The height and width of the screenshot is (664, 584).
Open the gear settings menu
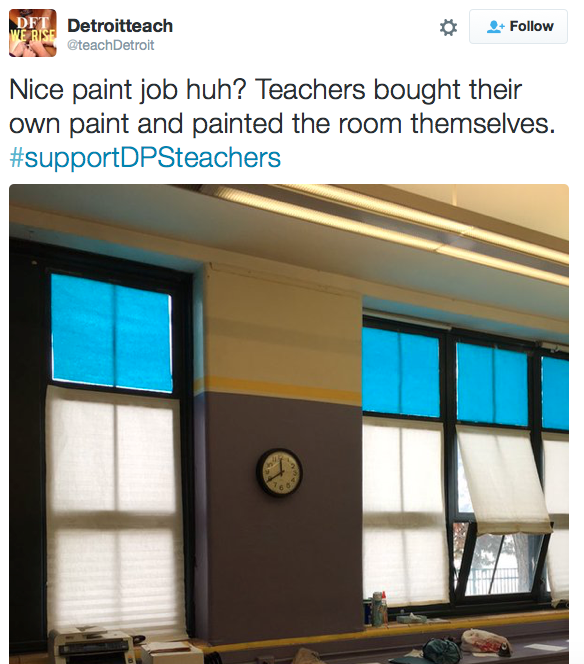click(x=448, y=28)
